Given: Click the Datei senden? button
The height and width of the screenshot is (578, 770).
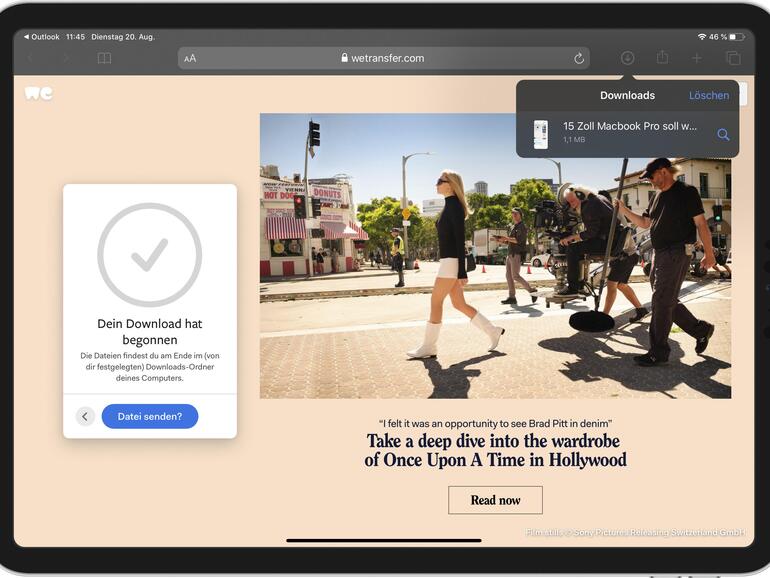Looking at the screenshot, I should (150, 416).
